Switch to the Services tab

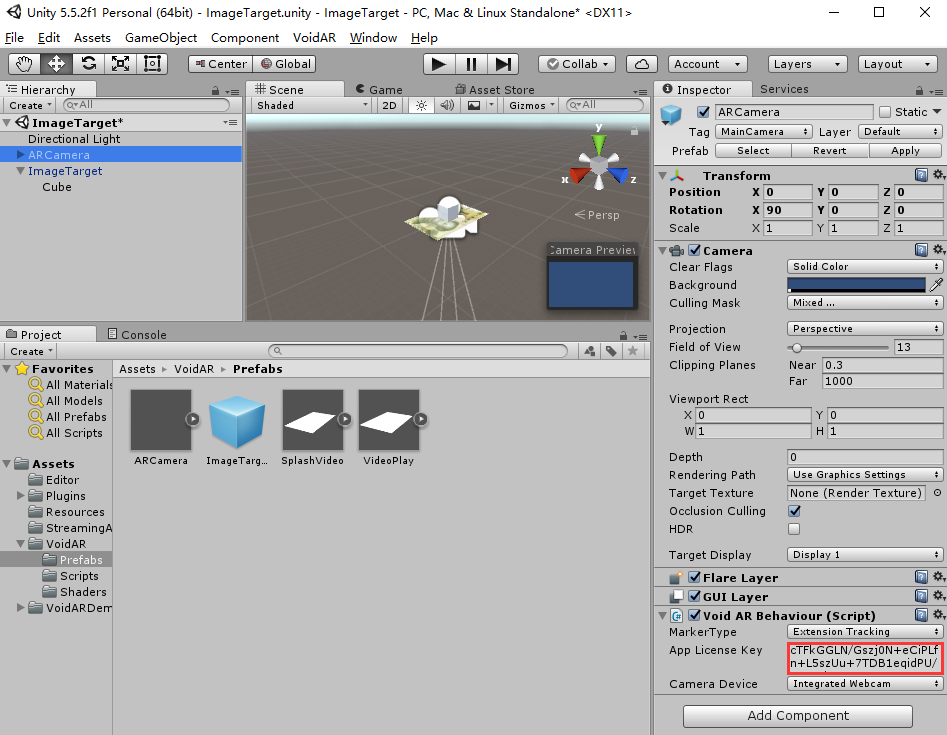point(784,89)
